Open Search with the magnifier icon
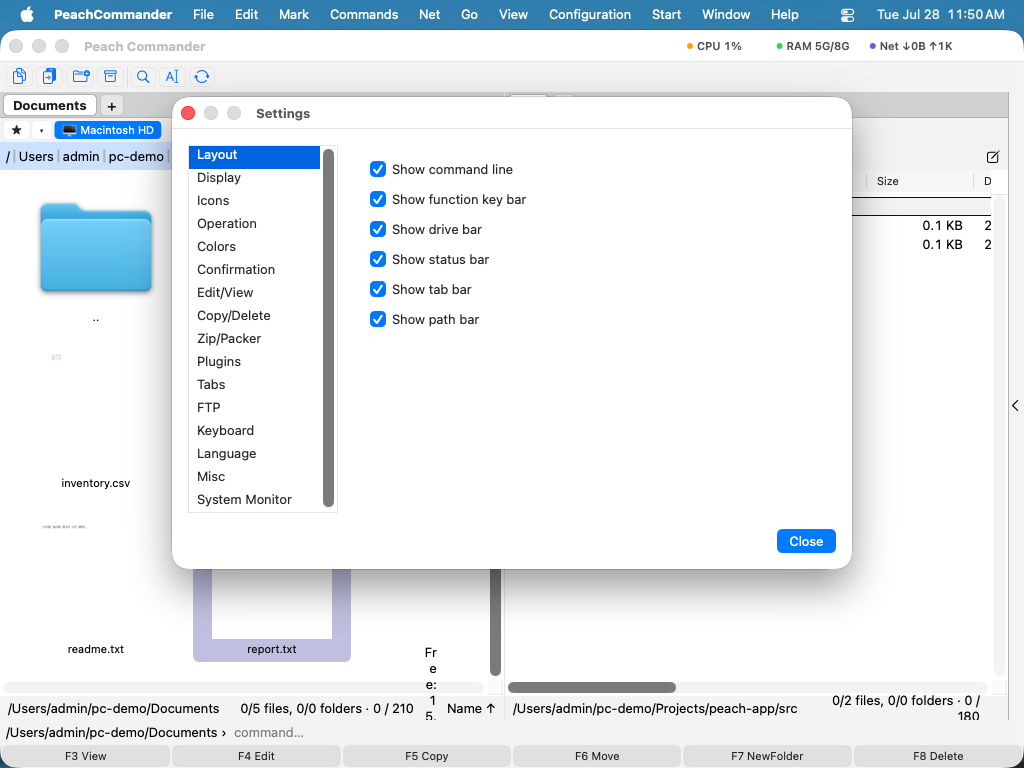The height and width of the screenshot is (768, 1024). pyautogui.click(x=142, y=76)
